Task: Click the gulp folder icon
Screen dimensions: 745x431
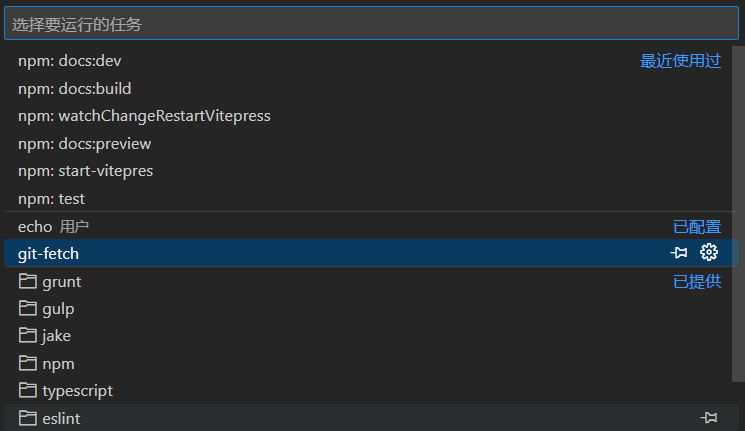Action: [27, 308]
